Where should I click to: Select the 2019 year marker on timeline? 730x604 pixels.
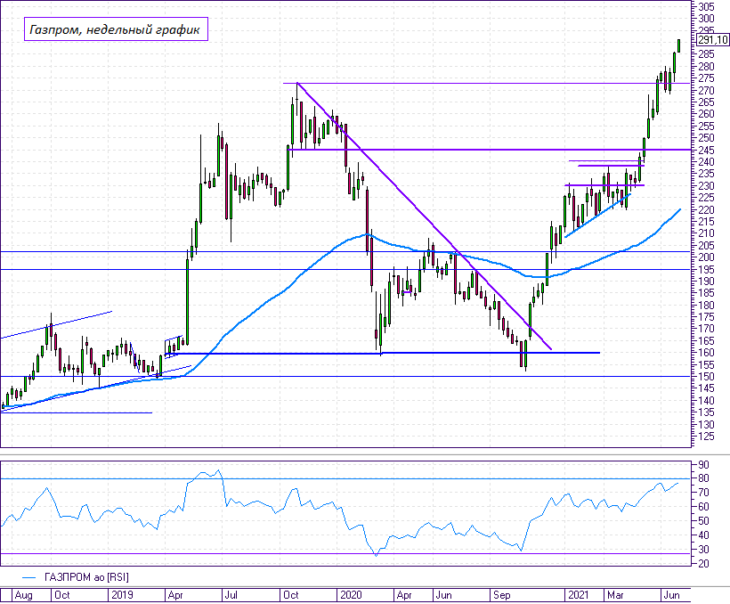pyautogui.click(x=122, y=595)
